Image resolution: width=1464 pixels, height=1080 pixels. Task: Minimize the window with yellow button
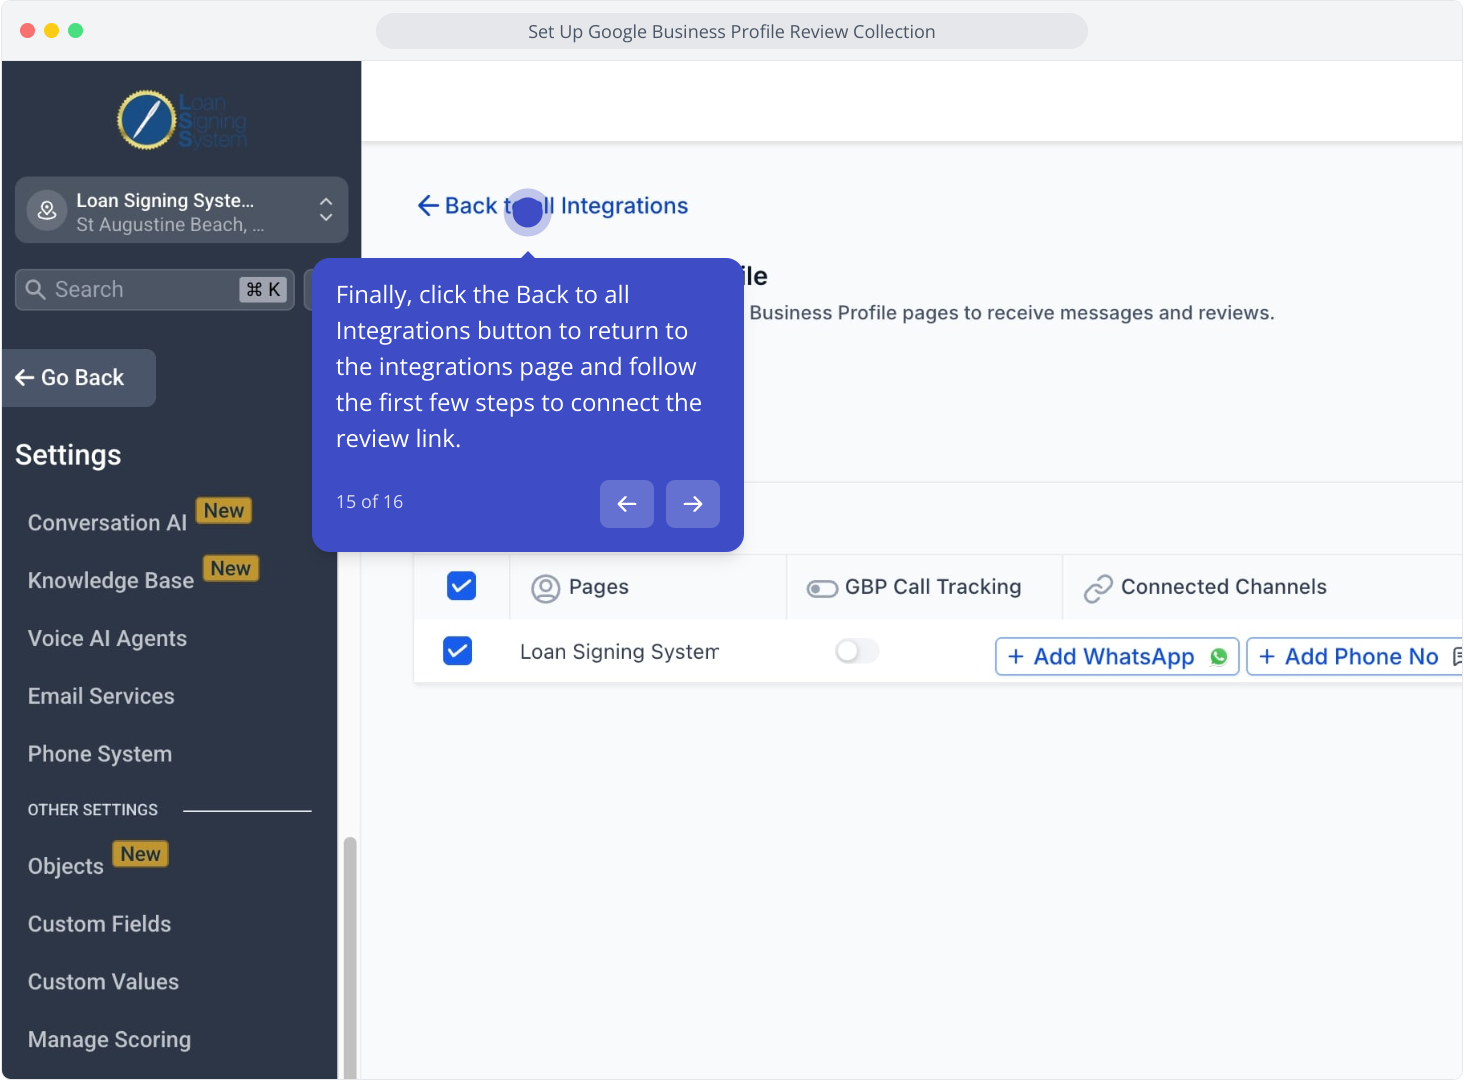click(52, 31)
